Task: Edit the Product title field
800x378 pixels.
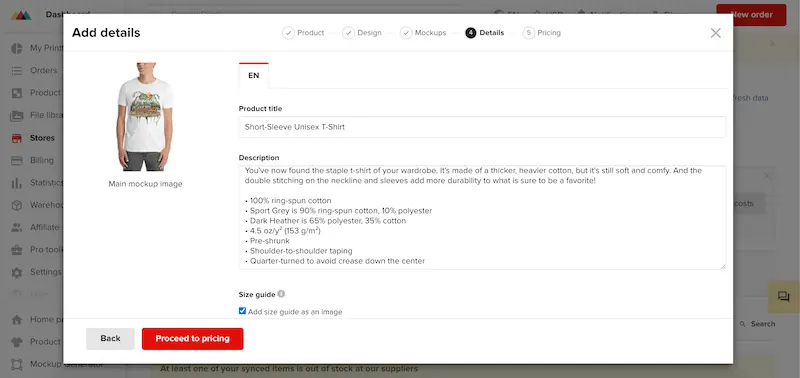Action: (482, 127)
